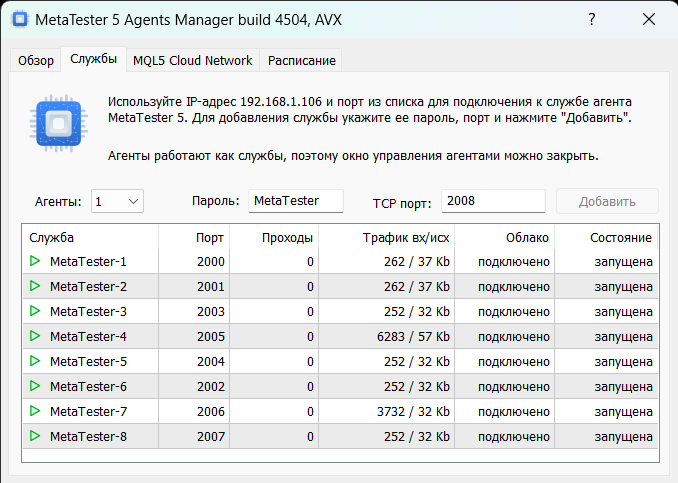This screenshot has height=483, width=678.
Task: Click Проходы value 0 in MetaTester-6 row
Action: (310, 387)
